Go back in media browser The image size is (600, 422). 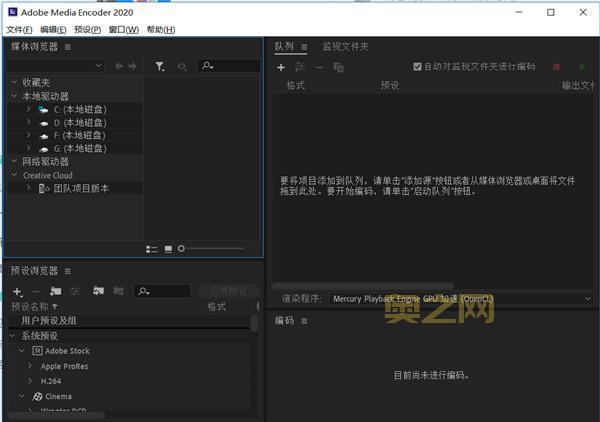point(119,67)
